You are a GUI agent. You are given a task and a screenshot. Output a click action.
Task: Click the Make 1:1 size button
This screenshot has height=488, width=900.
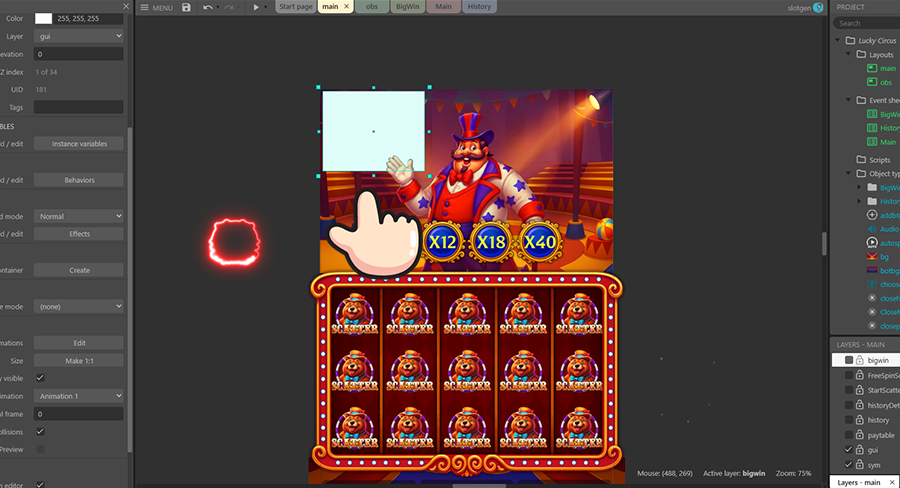(x=78, y=360)
